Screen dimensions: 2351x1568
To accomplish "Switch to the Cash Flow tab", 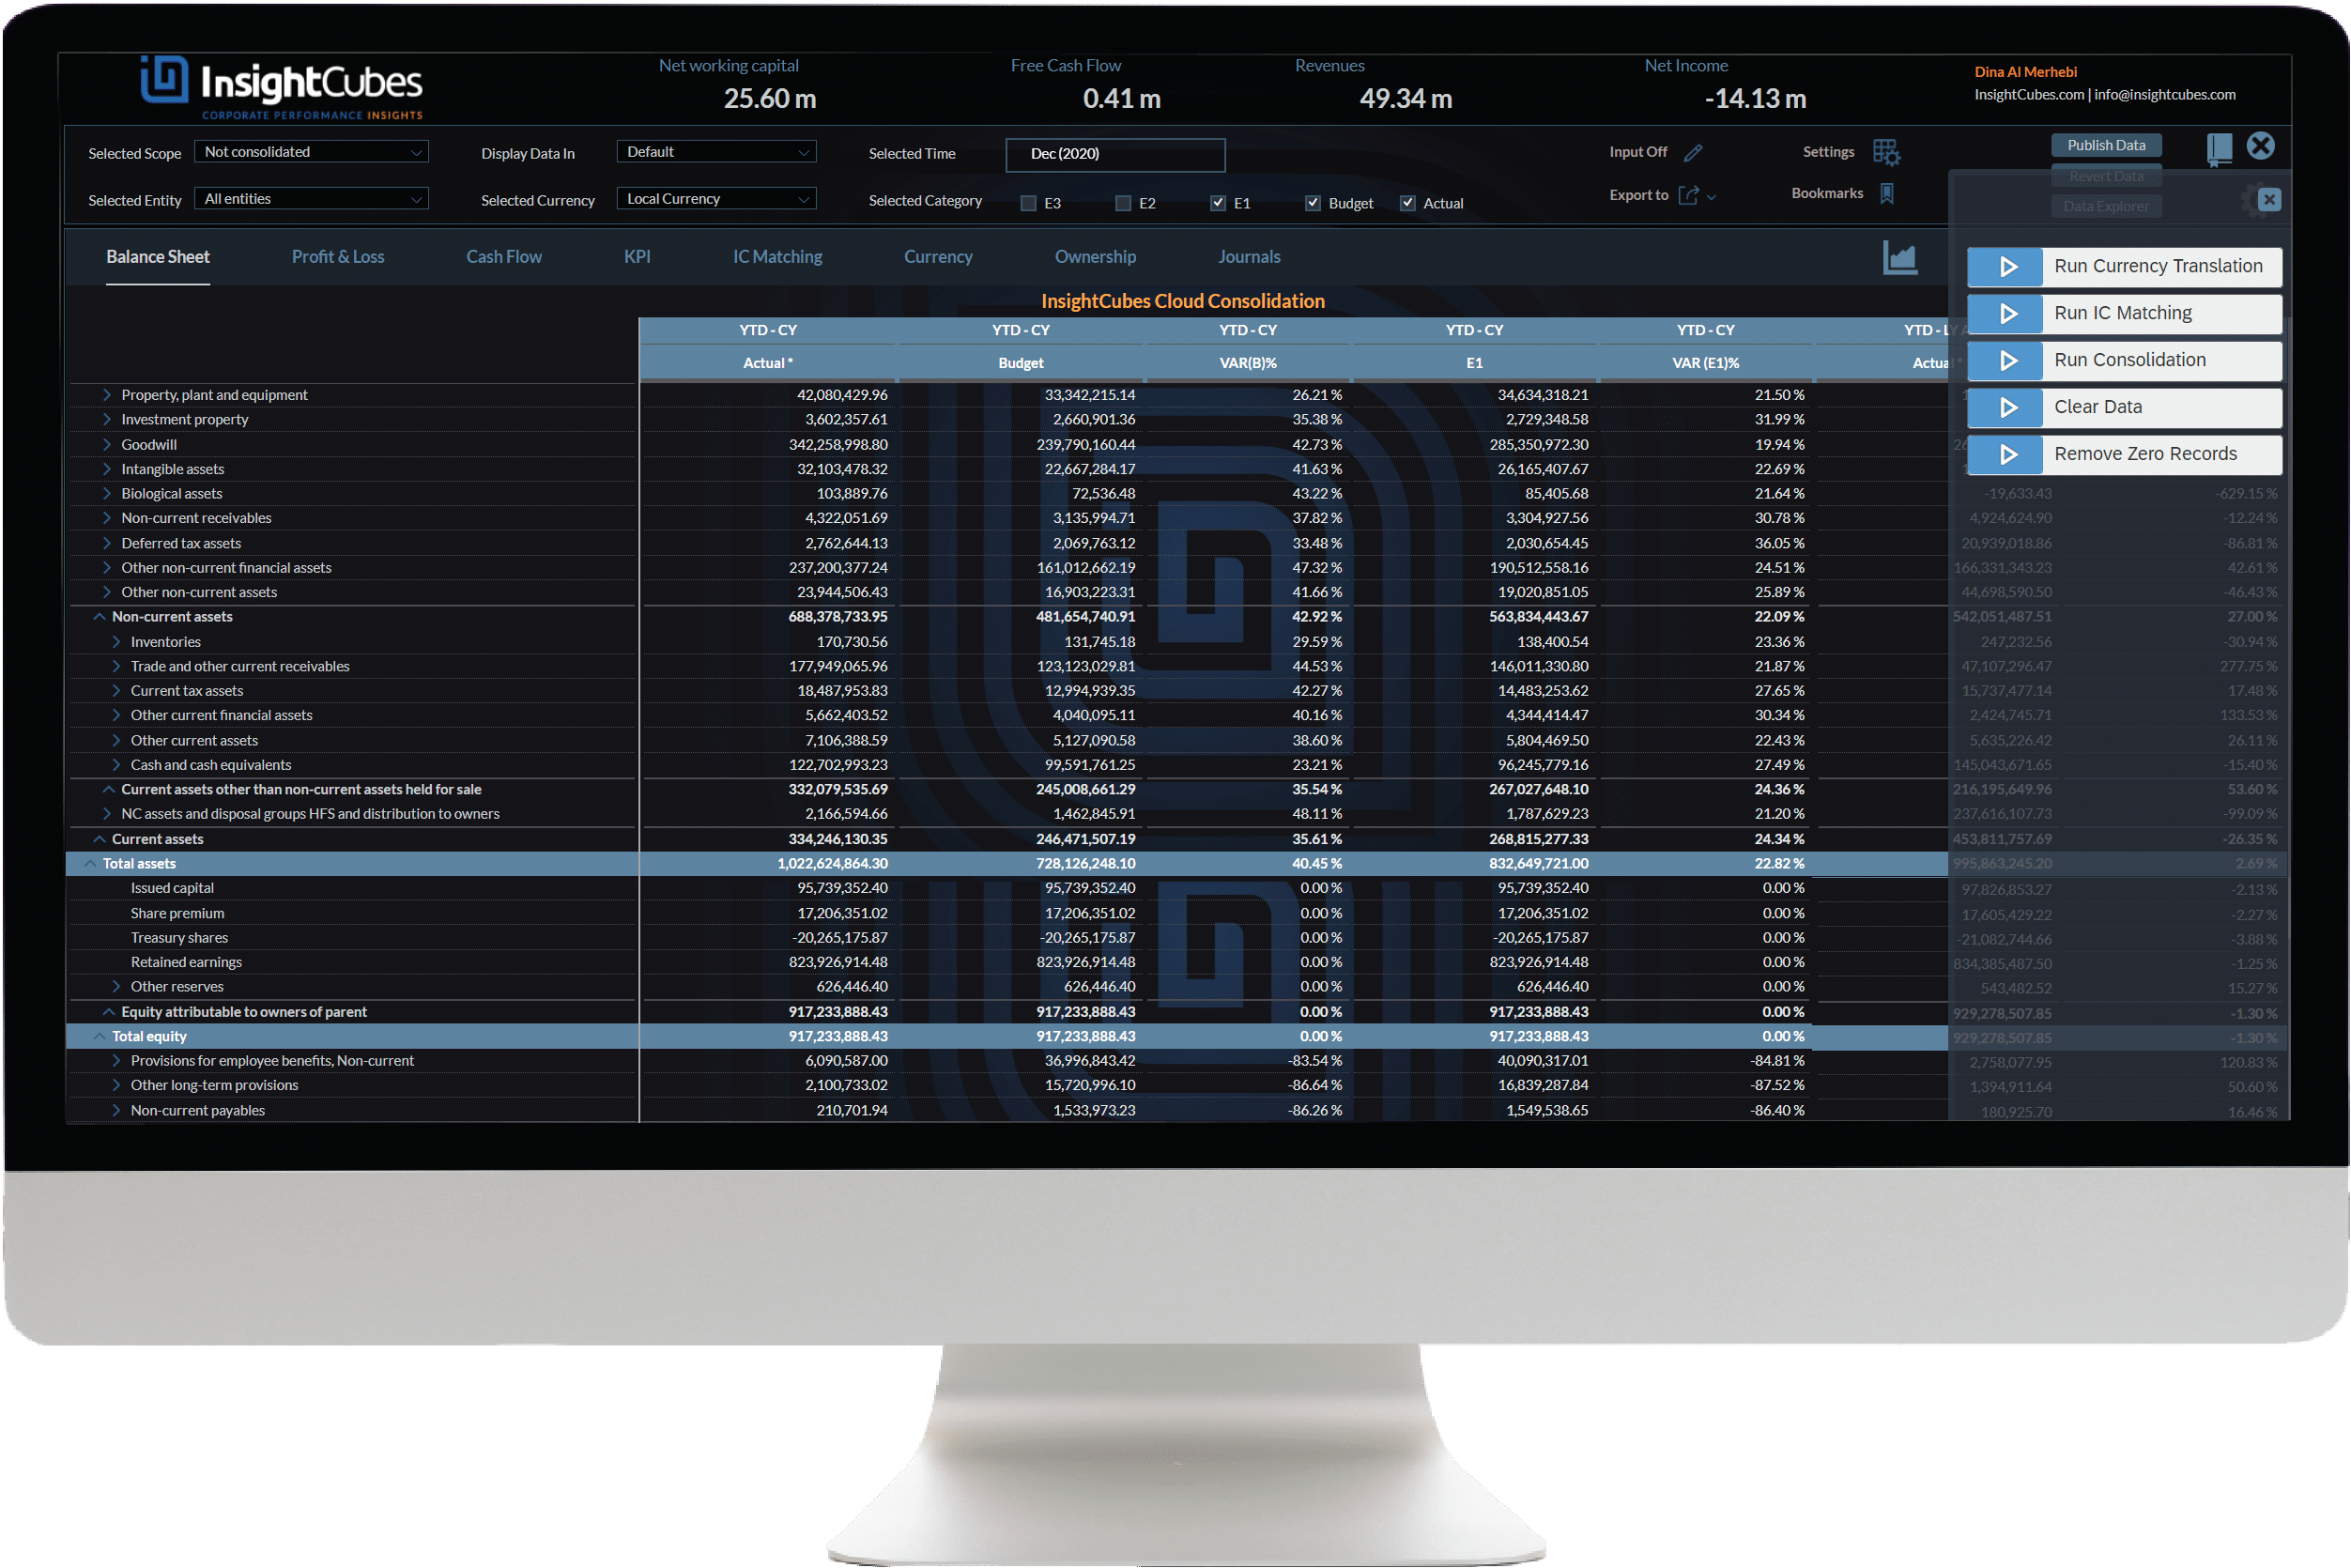I will coord(502,255).
